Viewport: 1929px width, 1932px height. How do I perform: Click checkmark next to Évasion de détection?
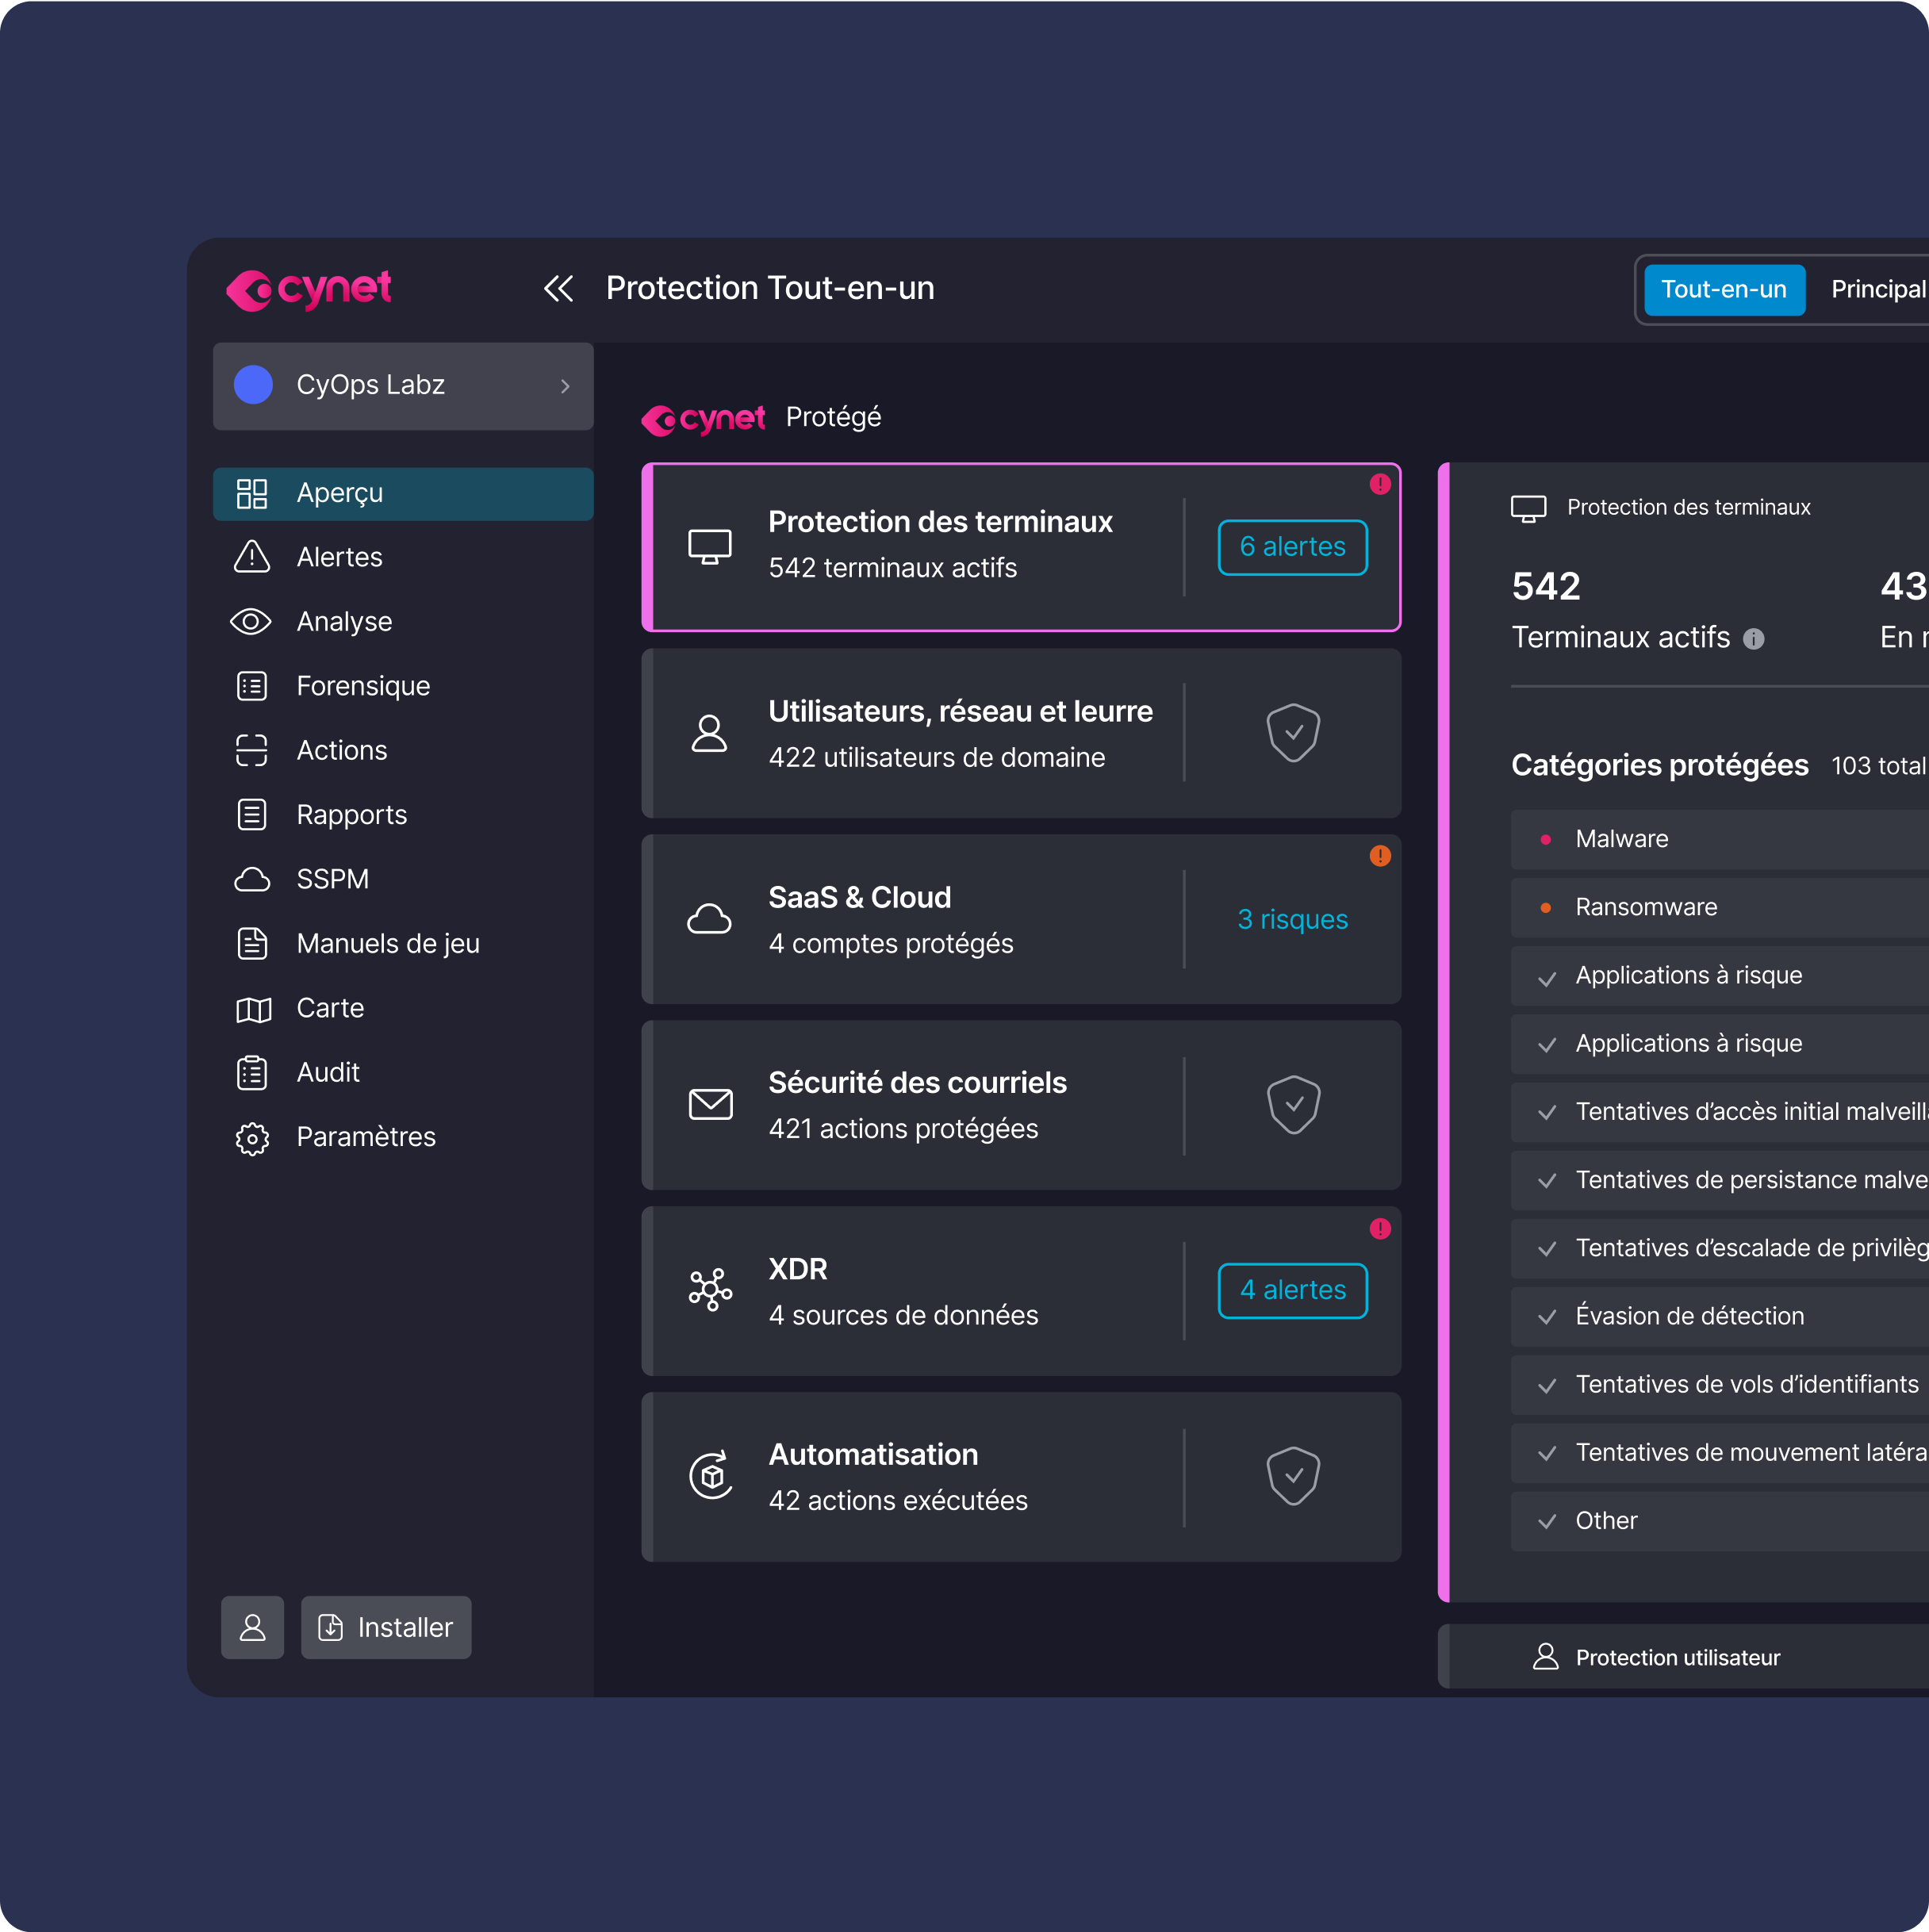[x=1547, y=1317]
